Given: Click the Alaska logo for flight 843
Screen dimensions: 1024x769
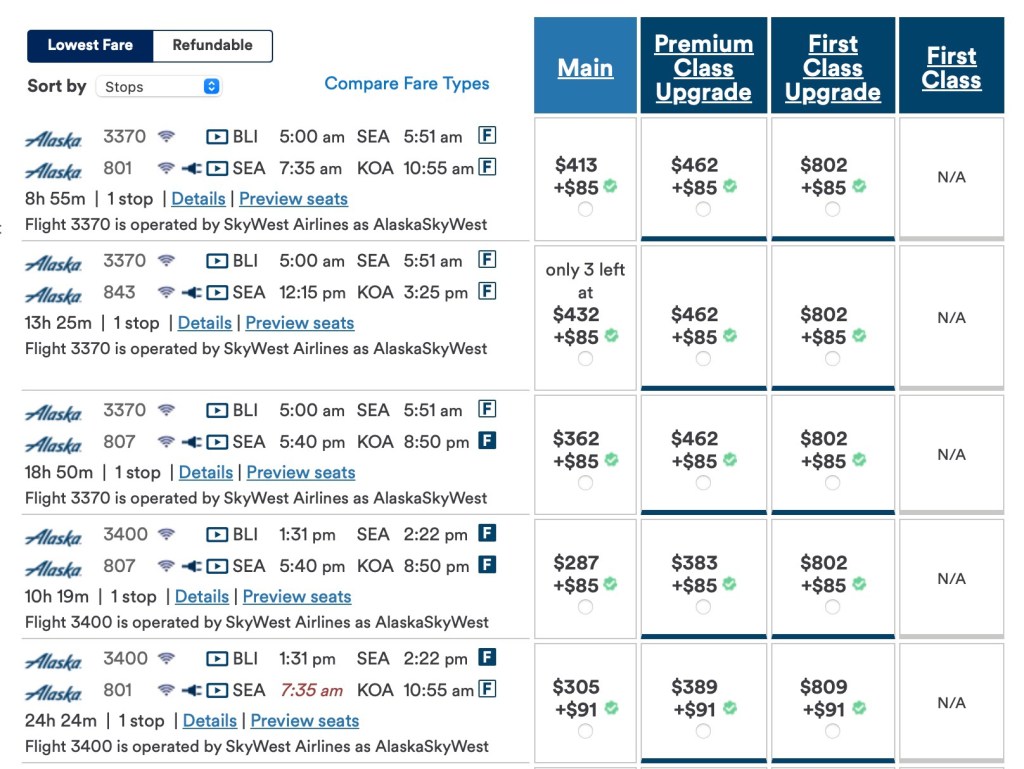Looking at the screenshot, I should tap(53, 295).
